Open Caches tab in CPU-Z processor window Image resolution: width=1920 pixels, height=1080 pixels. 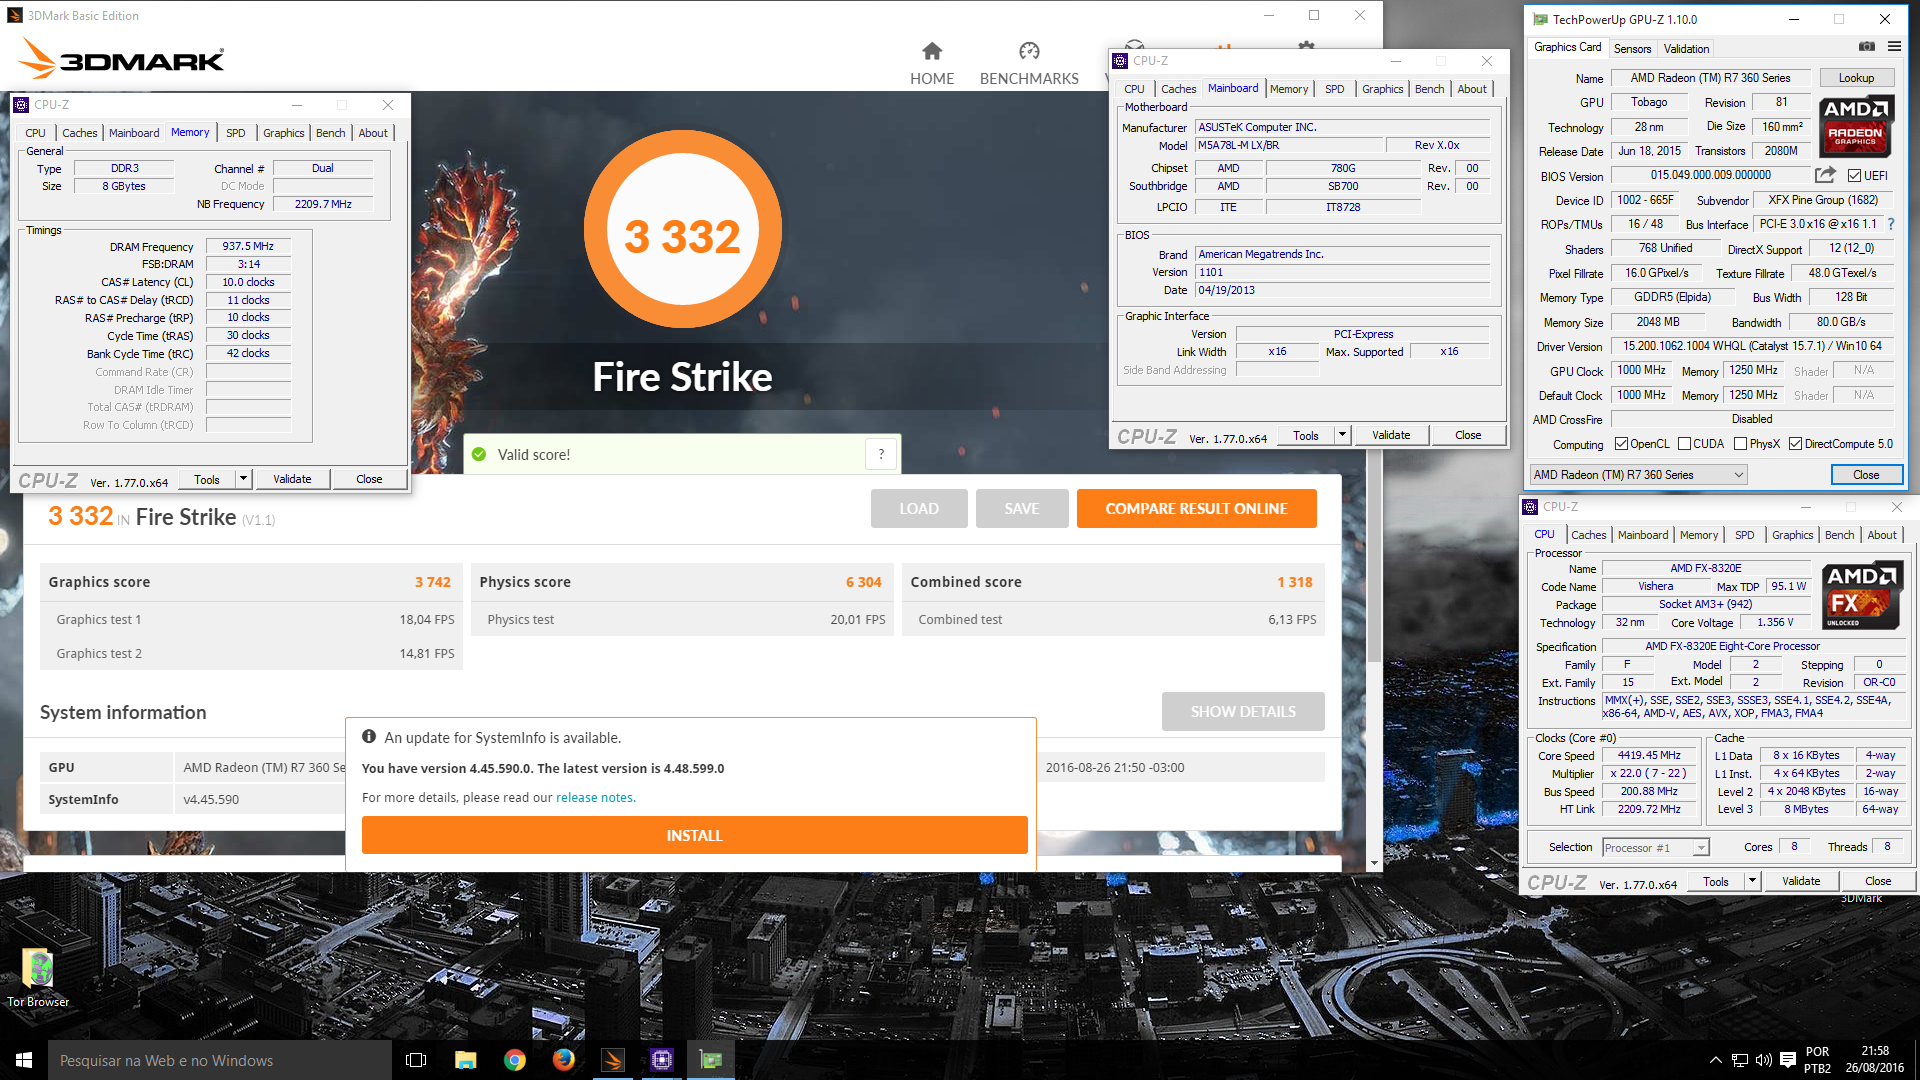pos(1588,535)
